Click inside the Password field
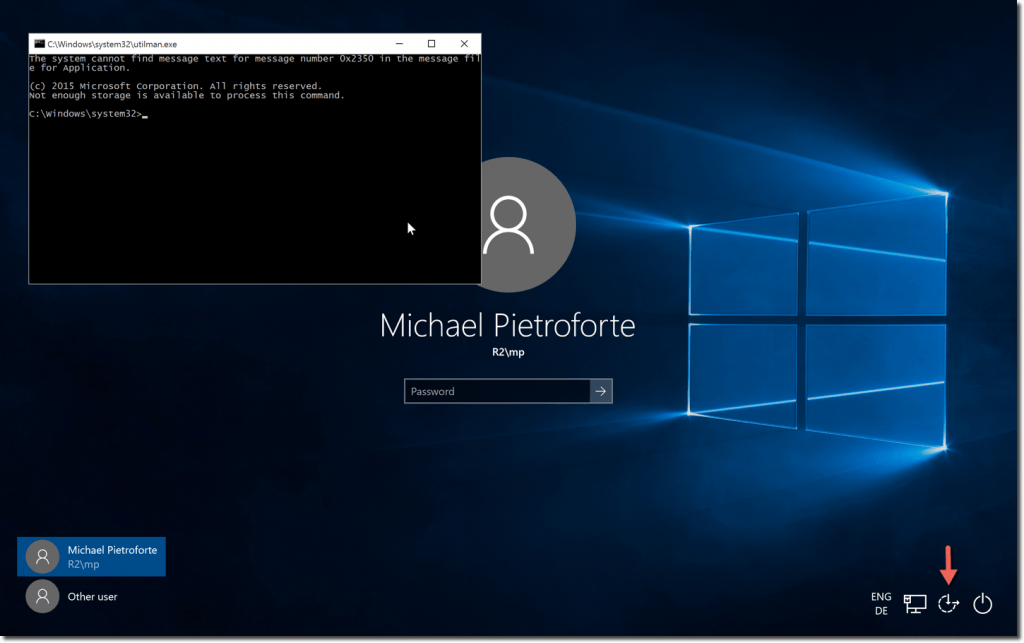 tap(496, 391)
